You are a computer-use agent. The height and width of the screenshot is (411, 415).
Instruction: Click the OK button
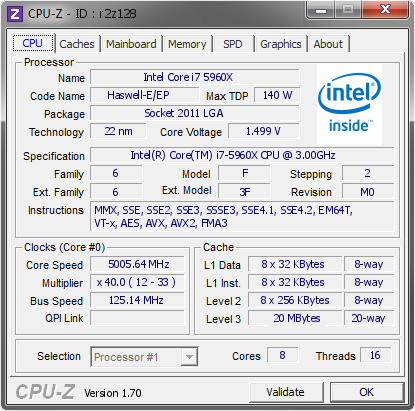367,392
